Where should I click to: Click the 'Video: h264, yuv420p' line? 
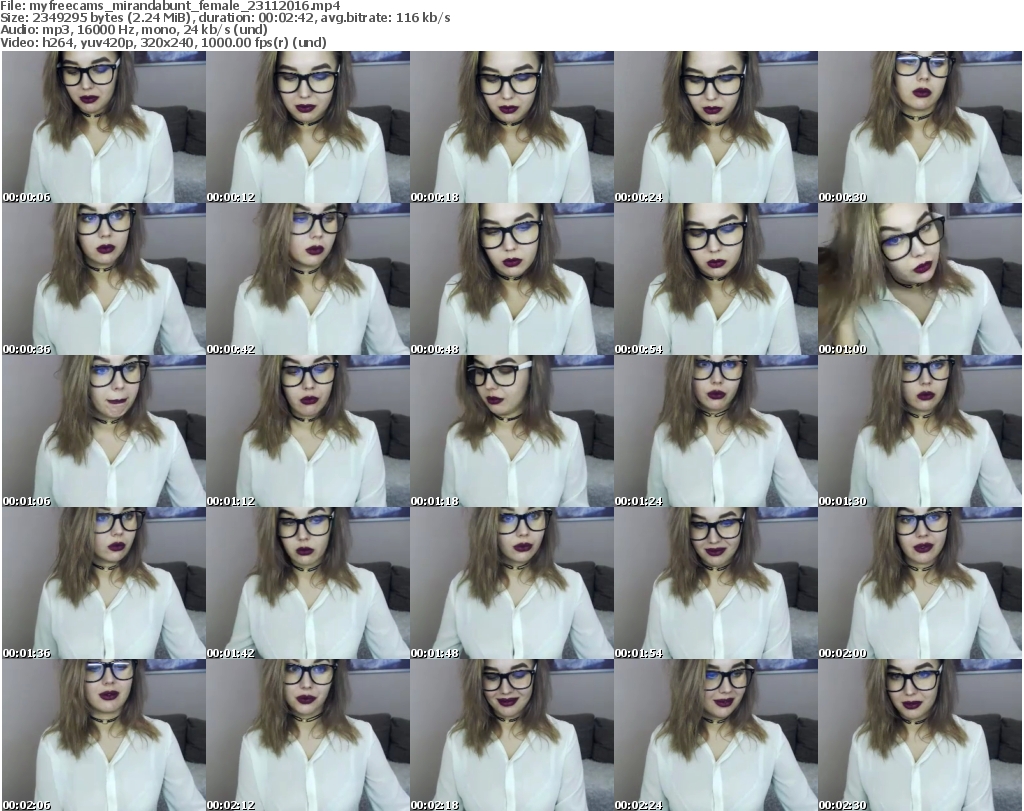tap(163, 42)
